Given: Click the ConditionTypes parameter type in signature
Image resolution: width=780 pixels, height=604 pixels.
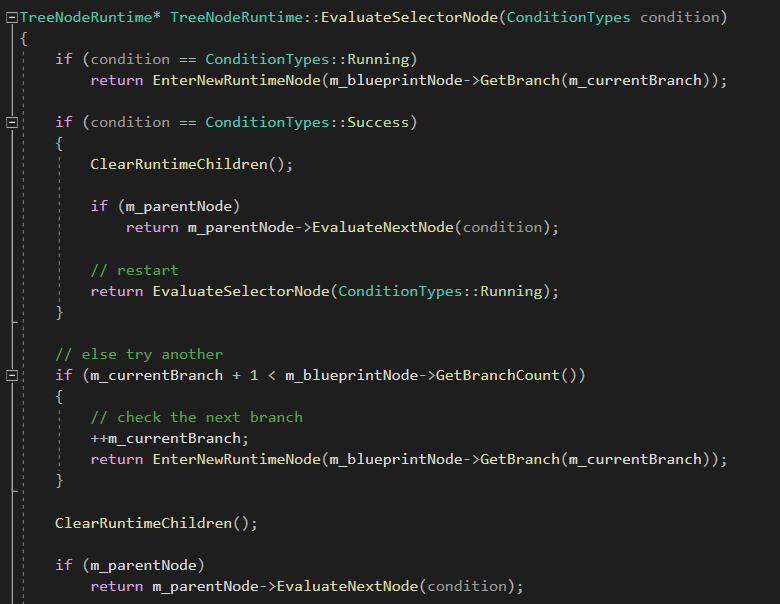Looking at the screenshot, I should [x=568, y=17].
